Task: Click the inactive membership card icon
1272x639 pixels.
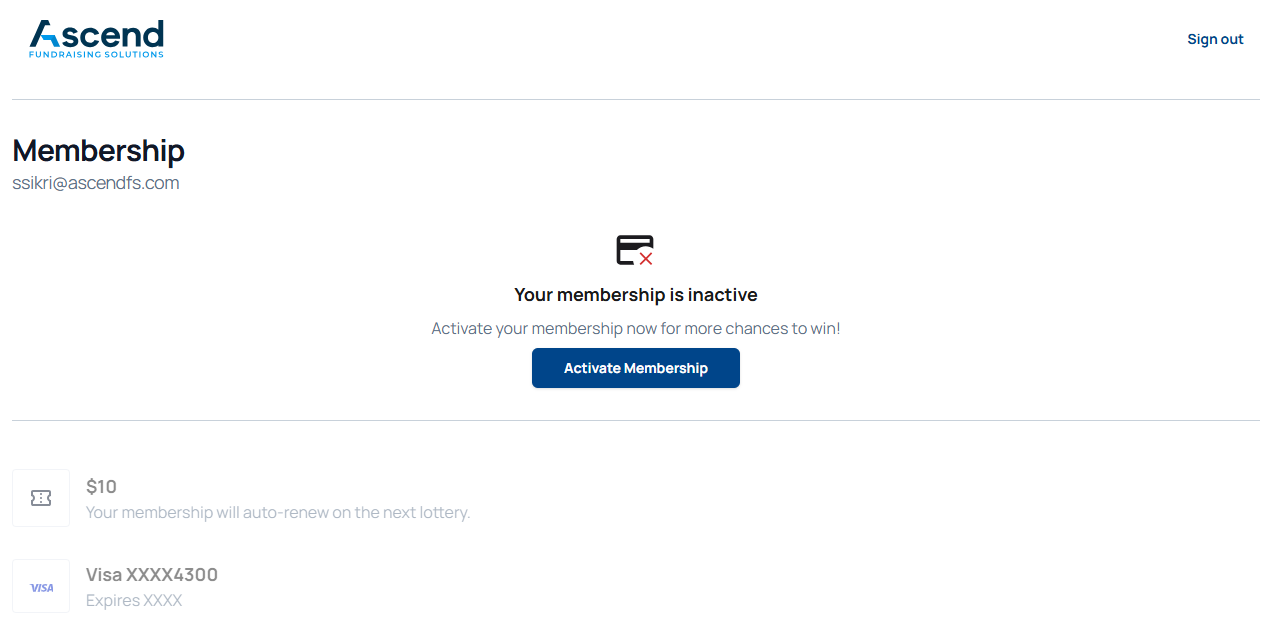Action: [633, 249]
